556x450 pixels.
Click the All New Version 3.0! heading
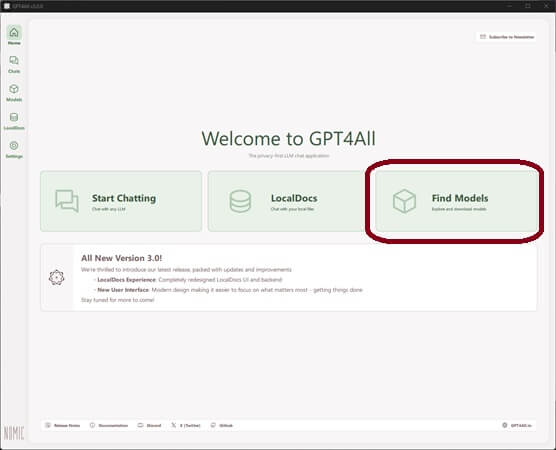[x=122, y=258]
